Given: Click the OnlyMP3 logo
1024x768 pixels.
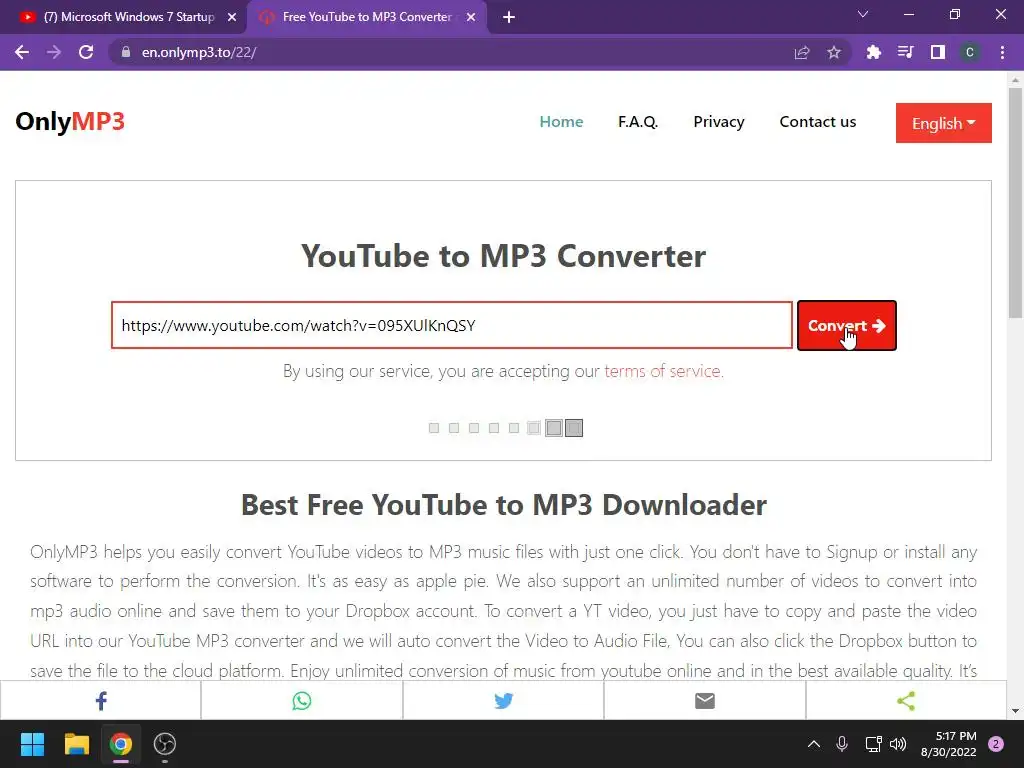Looking at the screenshot, I should tap(70, 121).
